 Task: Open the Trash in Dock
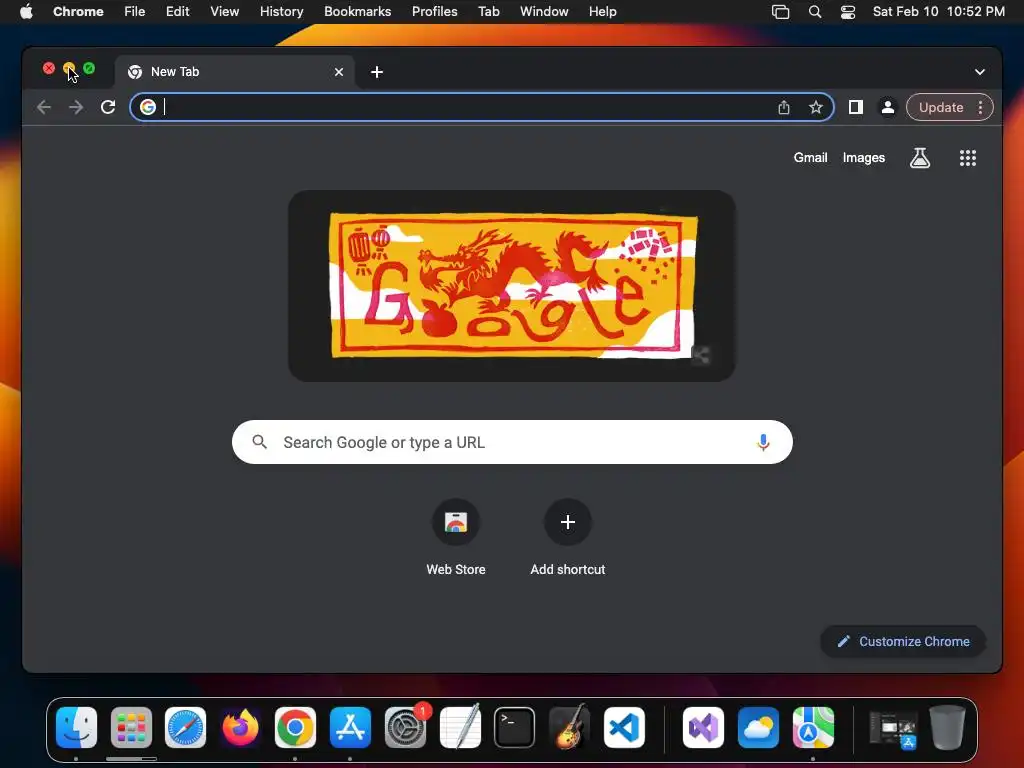pyautogui.click(x=947, y=727)
